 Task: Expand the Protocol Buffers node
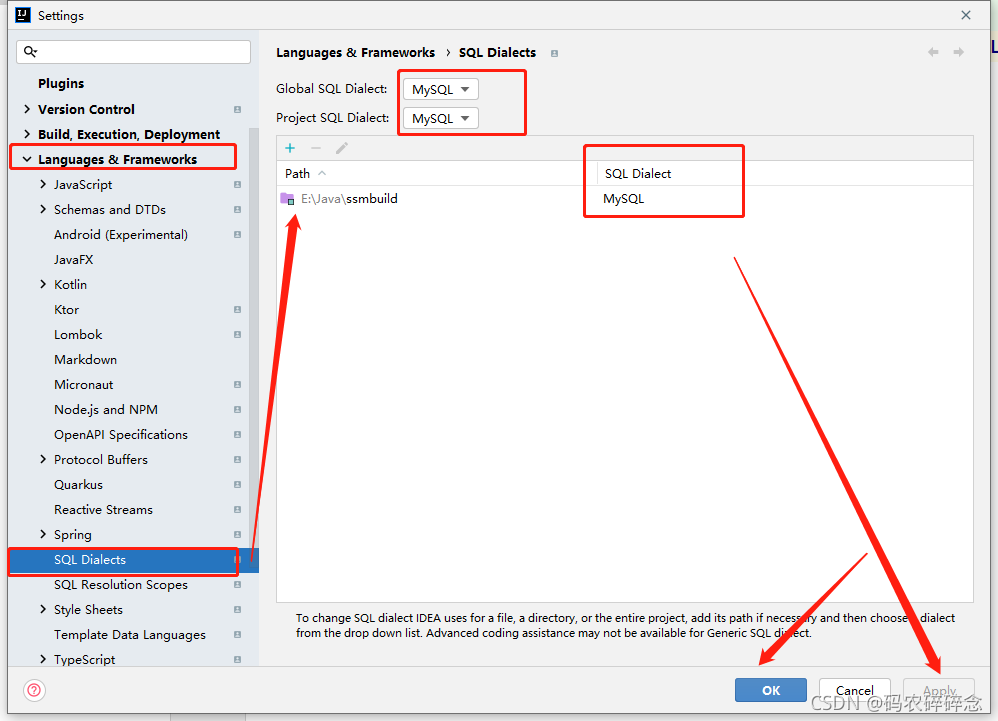[x=43, y=459]
